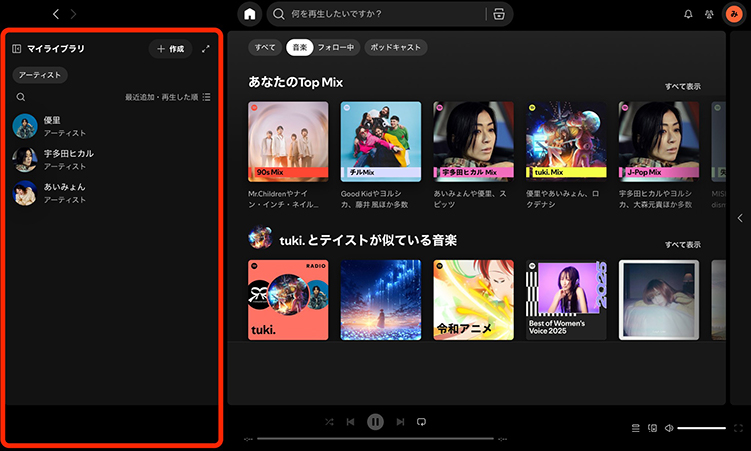The image size is (751, 451).
Task: Search within the library
Action: [21, 97]
